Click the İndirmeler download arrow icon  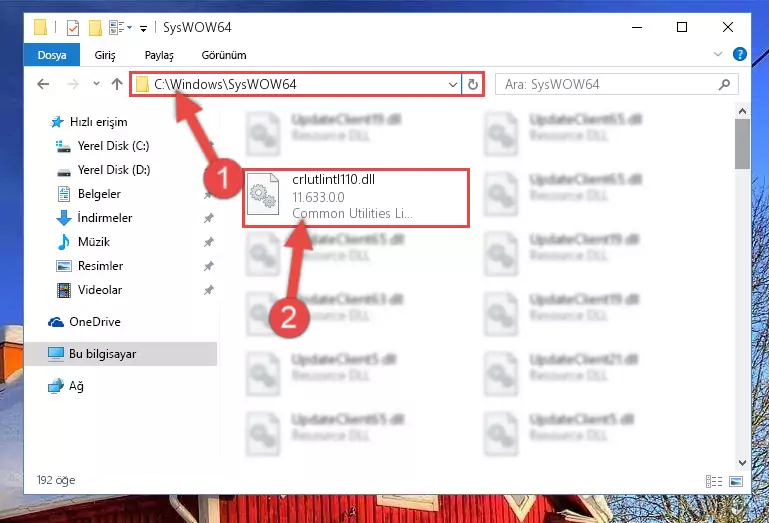64,218
